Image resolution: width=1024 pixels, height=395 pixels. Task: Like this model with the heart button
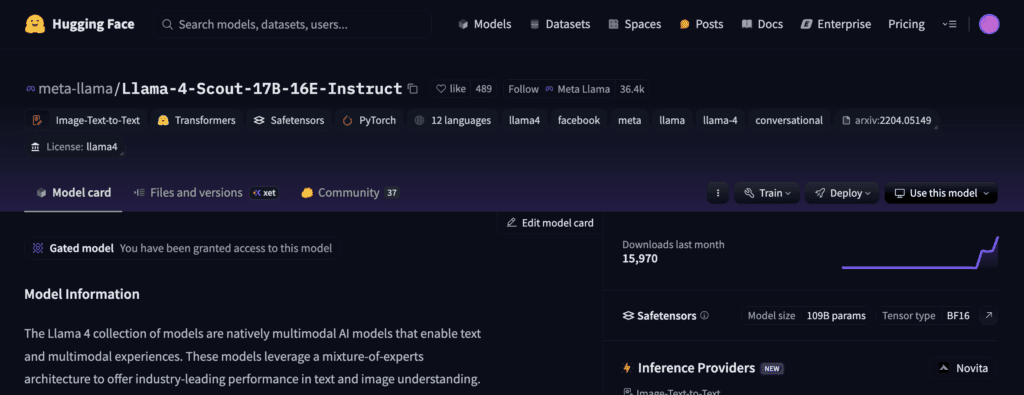click(451, 89)
